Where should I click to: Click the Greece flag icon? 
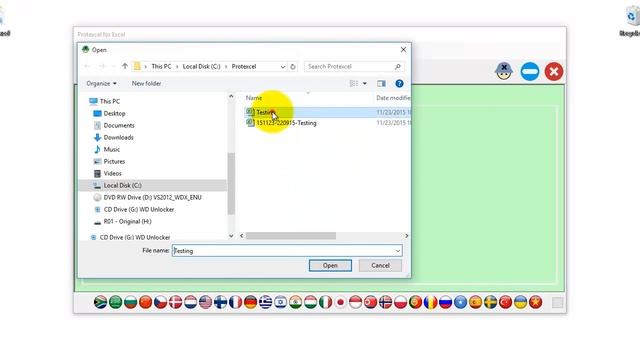click(265, 302)
